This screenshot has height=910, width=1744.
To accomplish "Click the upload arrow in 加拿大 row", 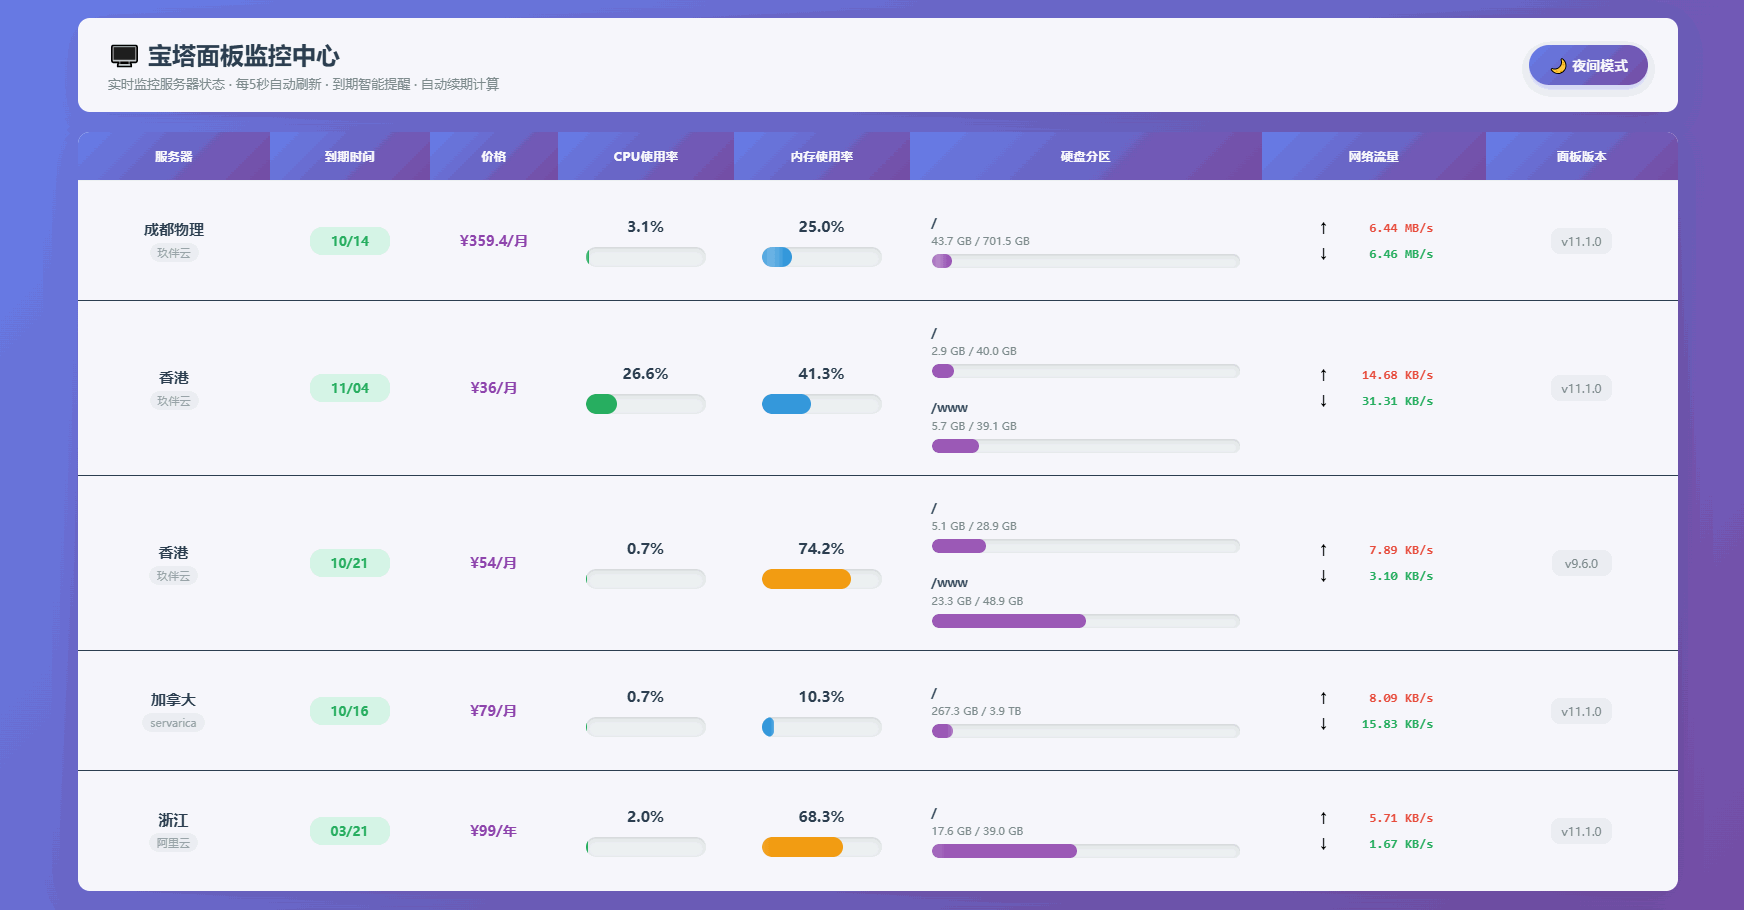I will (x=1323, y=698).
